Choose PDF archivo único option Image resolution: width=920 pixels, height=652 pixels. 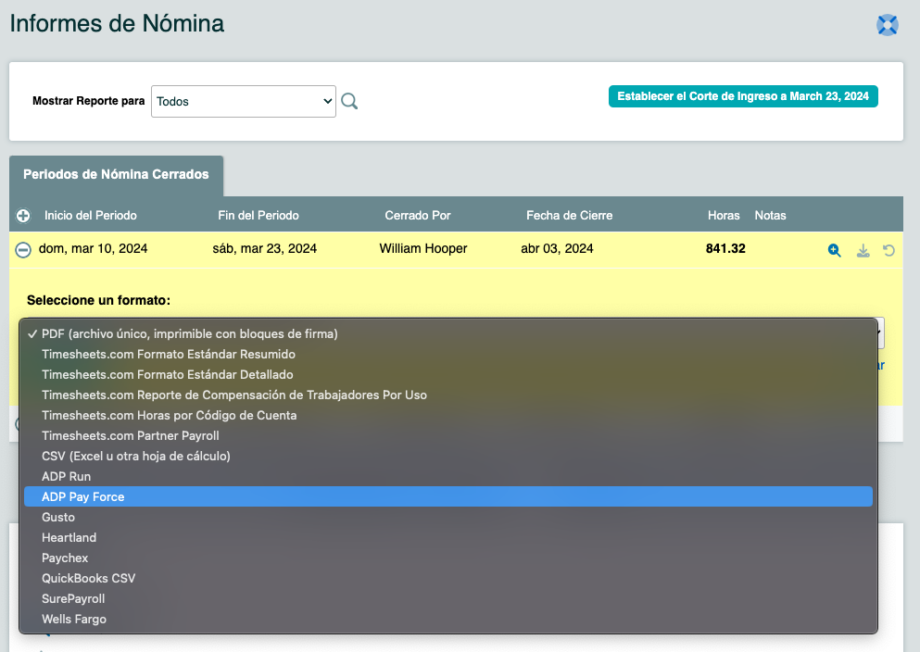point(448,334)
